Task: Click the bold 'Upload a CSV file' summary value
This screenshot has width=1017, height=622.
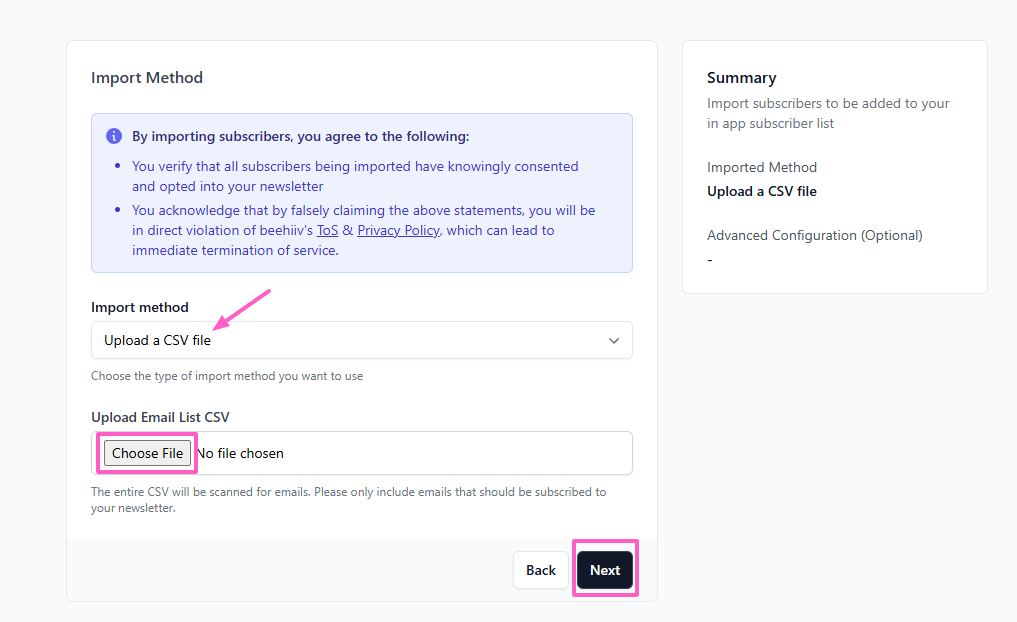Action: tap(761, 191)
